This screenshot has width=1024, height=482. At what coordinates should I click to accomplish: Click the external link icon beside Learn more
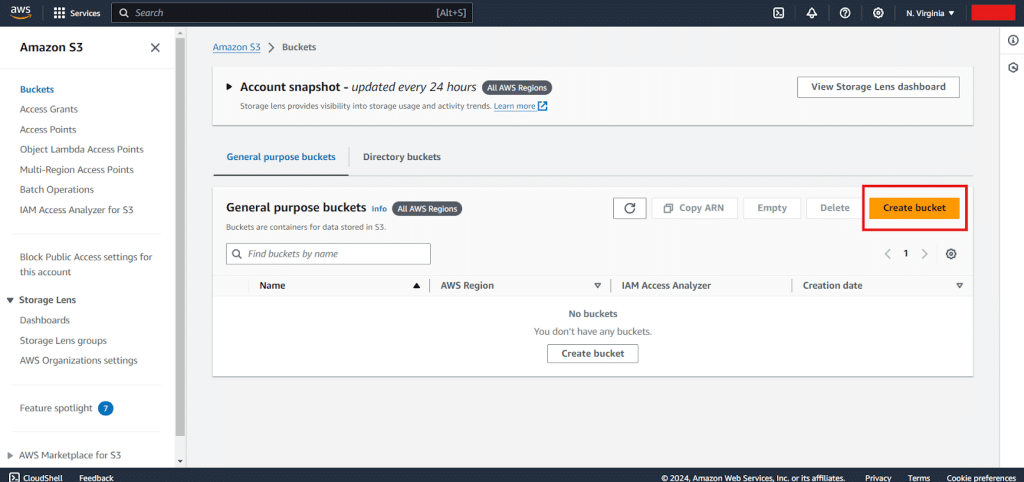pyautogui.click(x=543, y=106)
